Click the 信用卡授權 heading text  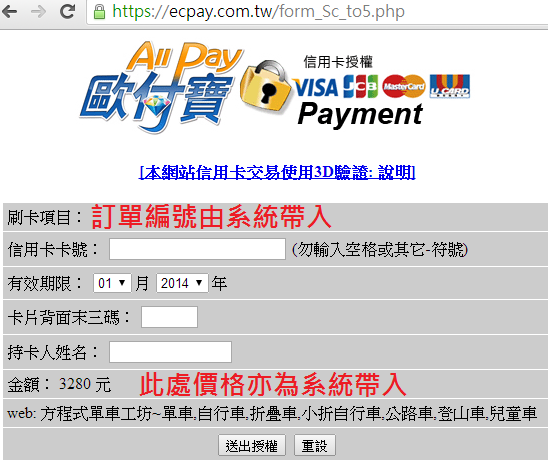click(338, 62)
